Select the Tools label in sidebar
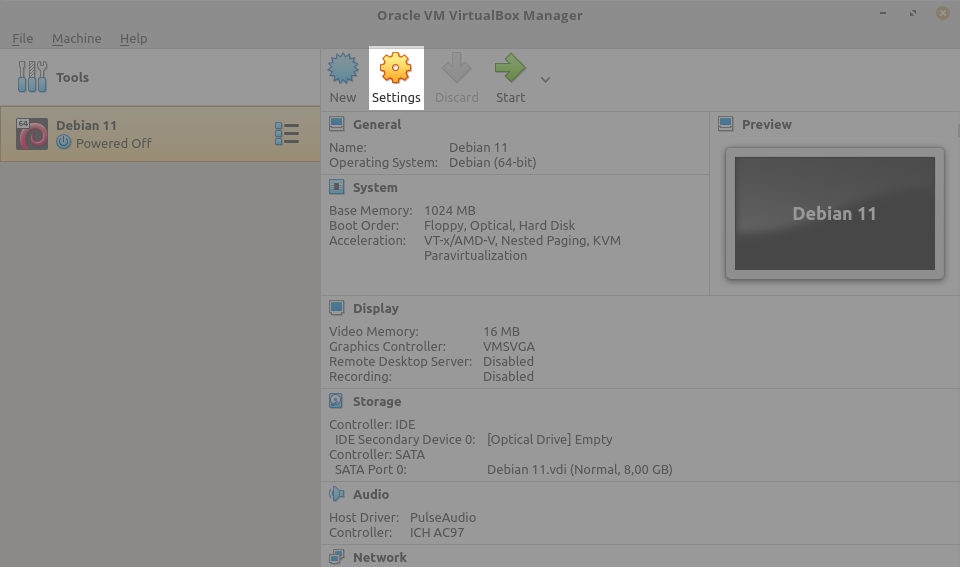The width and height of the screenshot is (960, 567). coord(72,77)
